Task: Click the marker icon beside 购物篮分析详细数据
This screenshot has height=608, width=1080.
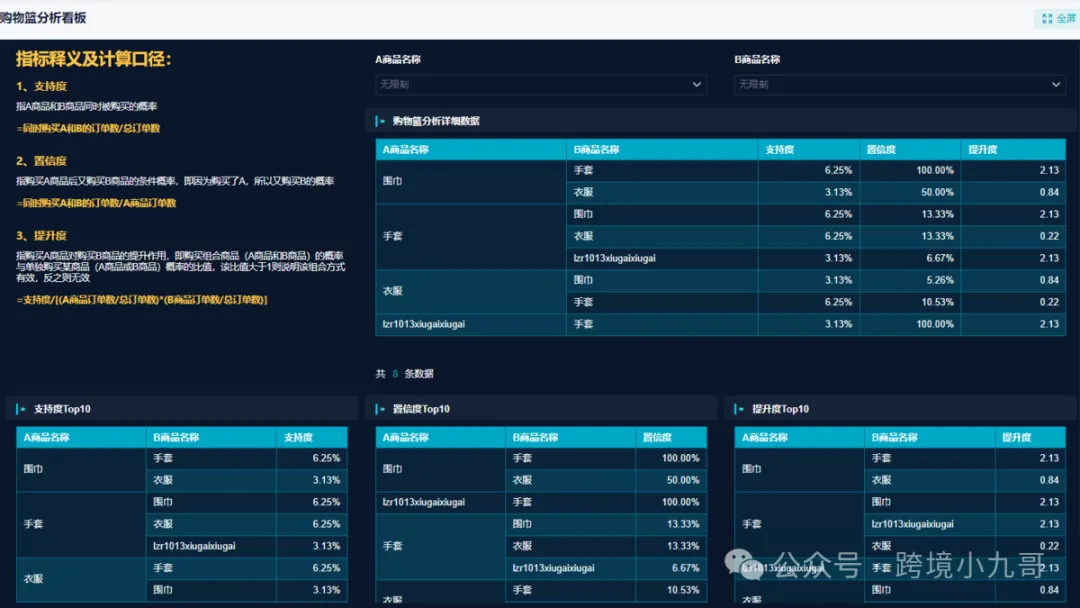Action: (380, 121)
